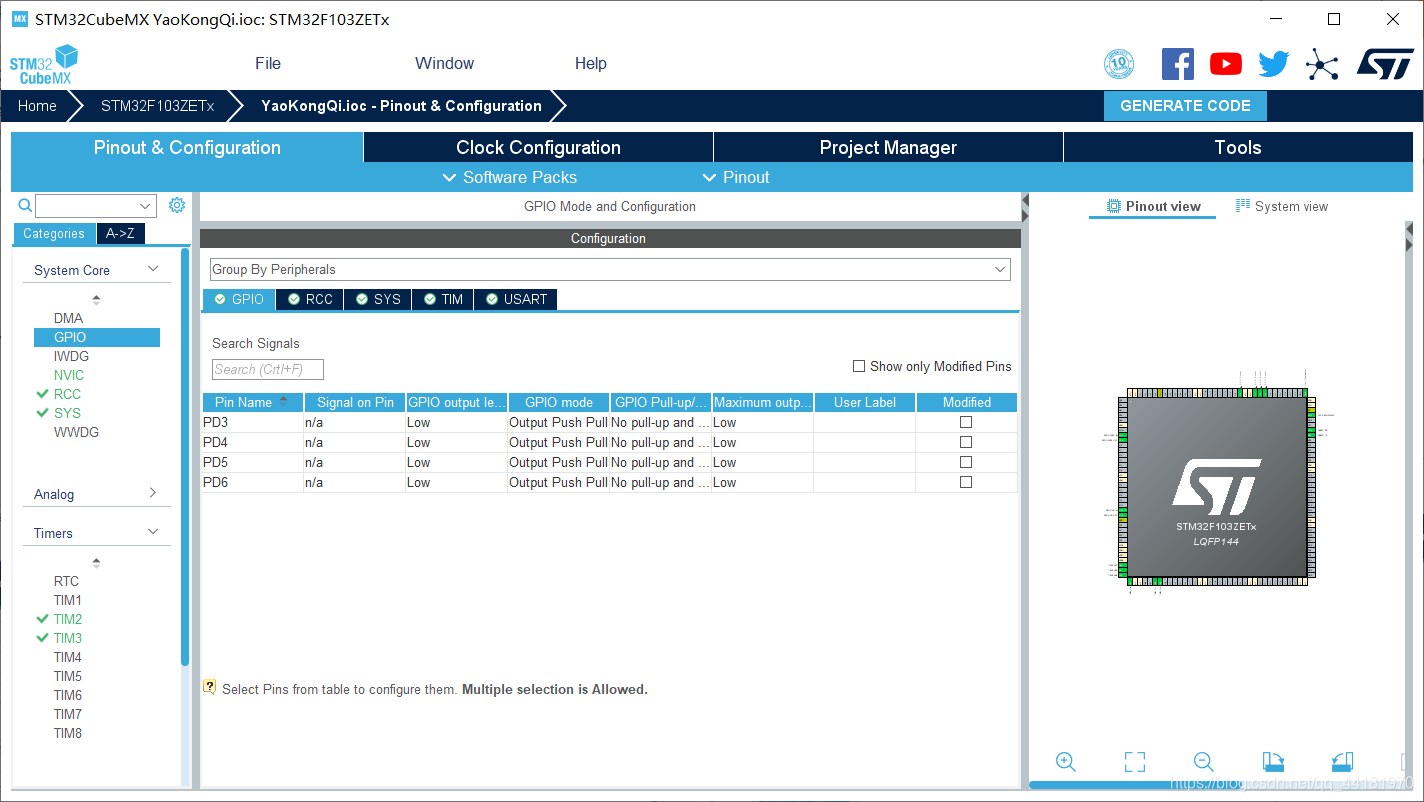This screenshot has height=802, width=1424.
Task: Click the MX application icon in title bar
Action: click(20, 19)
